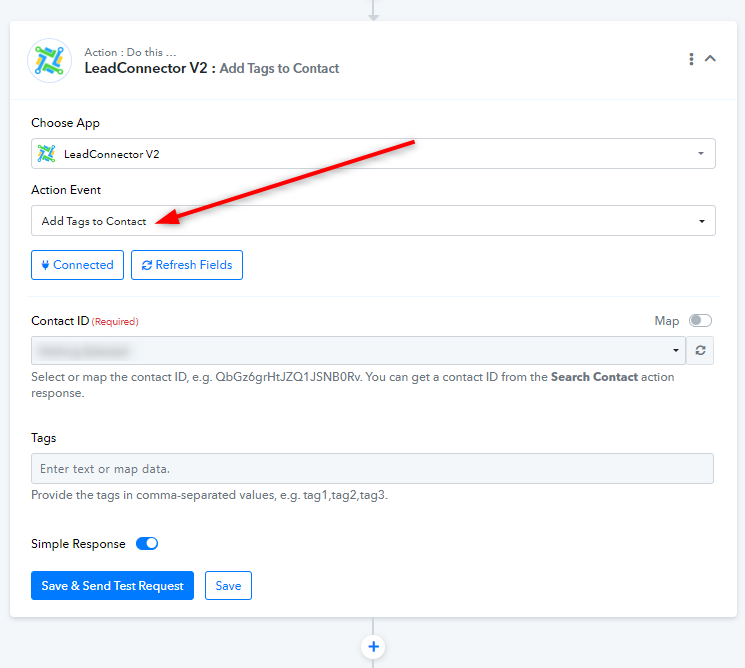Add a new step with plus icon
This screenshot has height=668, width=745.
point(373,647)
